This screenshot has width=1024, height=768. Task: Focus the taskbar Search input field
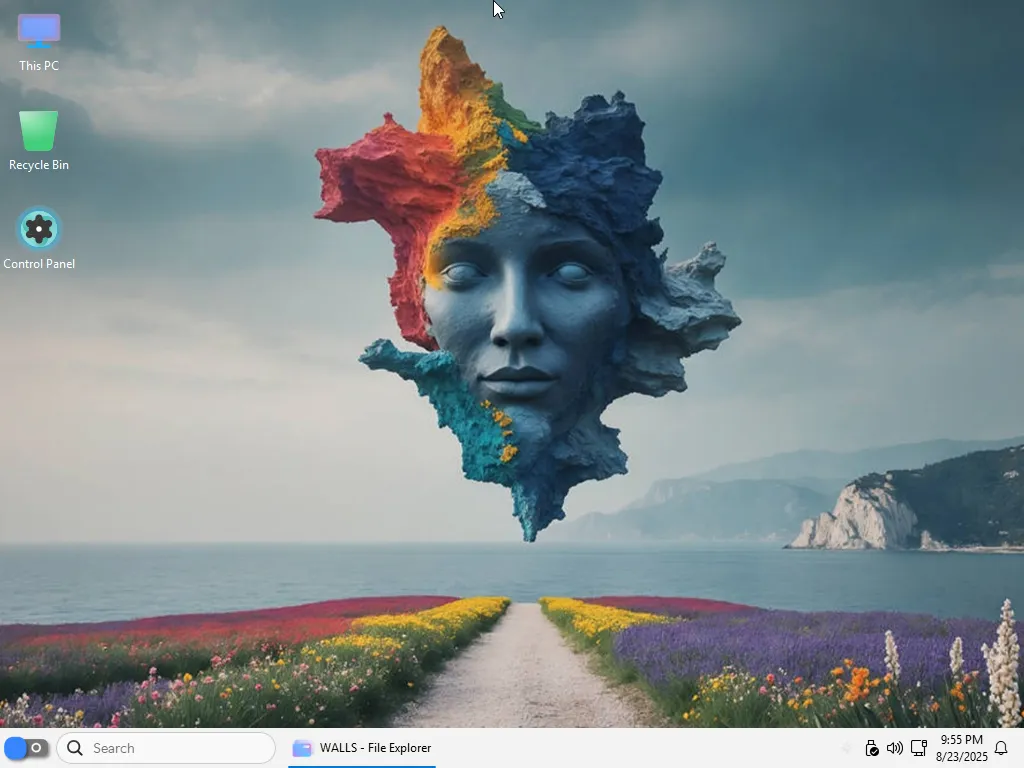tap(166, 748)
